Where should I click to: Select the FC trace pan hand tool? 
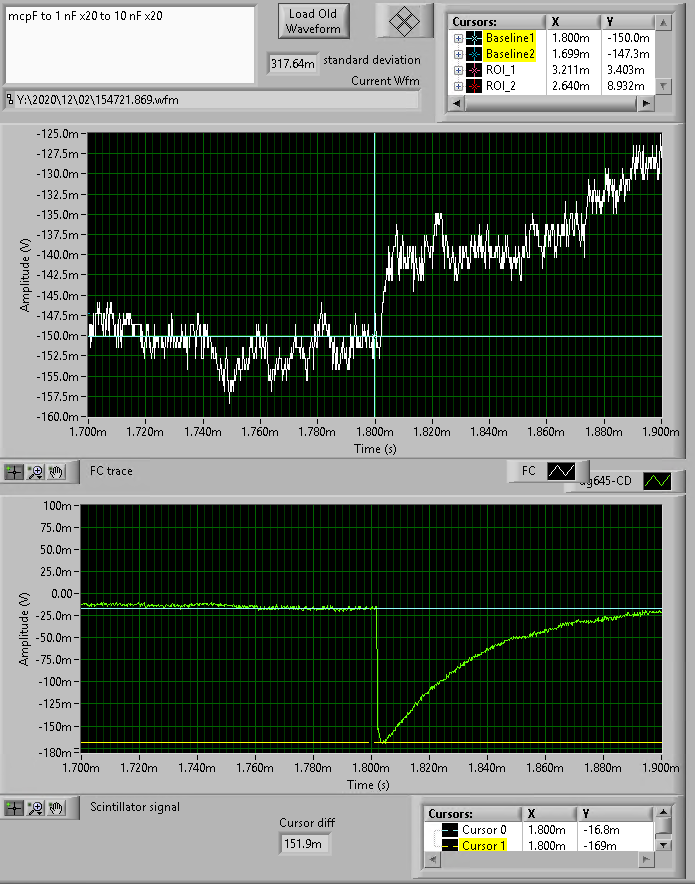(56, 472)
